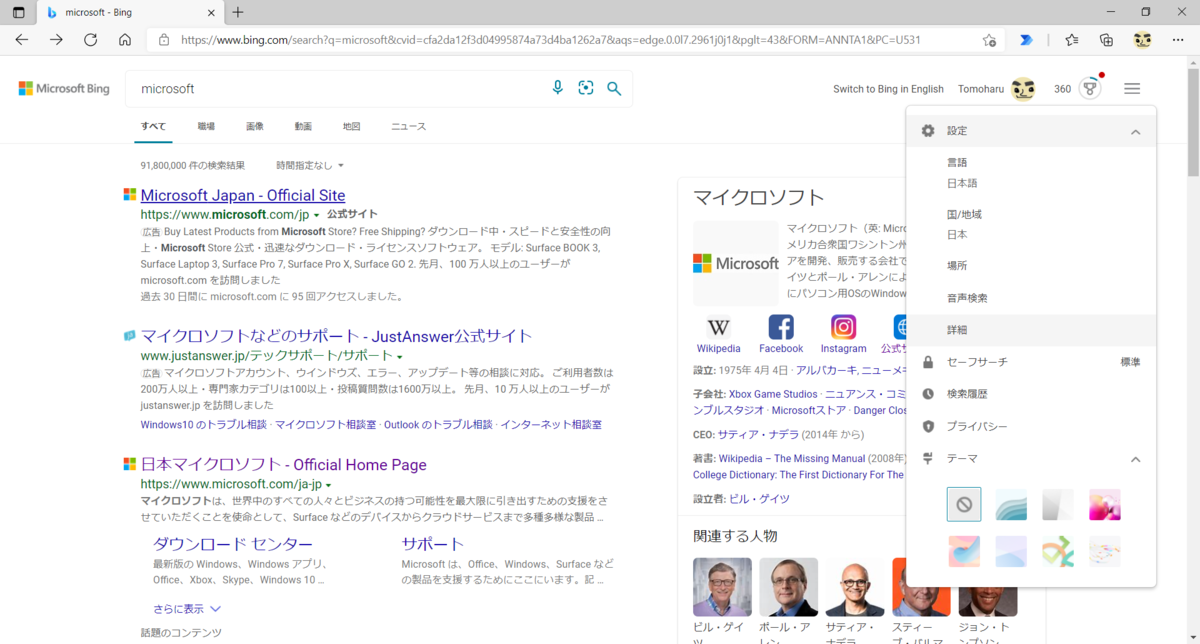Open Microsoft Japan - Official Site link
The width and height of the screenshot is (1200, 644).
tap(243, 195)
